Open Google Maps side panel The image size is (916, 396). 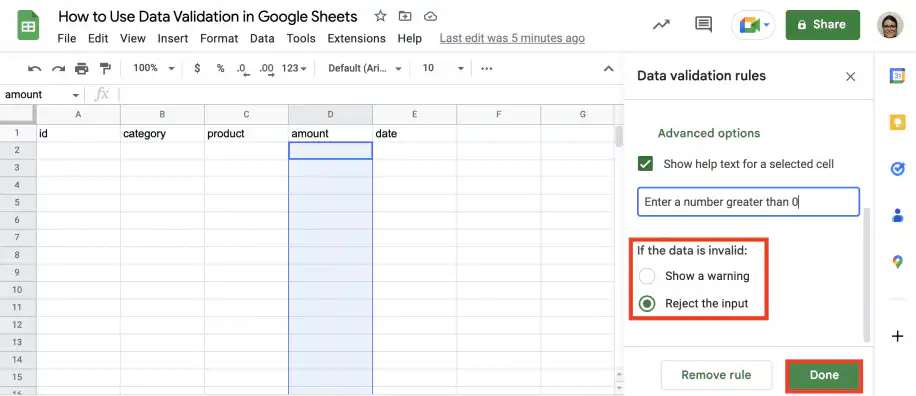(897, 262)
